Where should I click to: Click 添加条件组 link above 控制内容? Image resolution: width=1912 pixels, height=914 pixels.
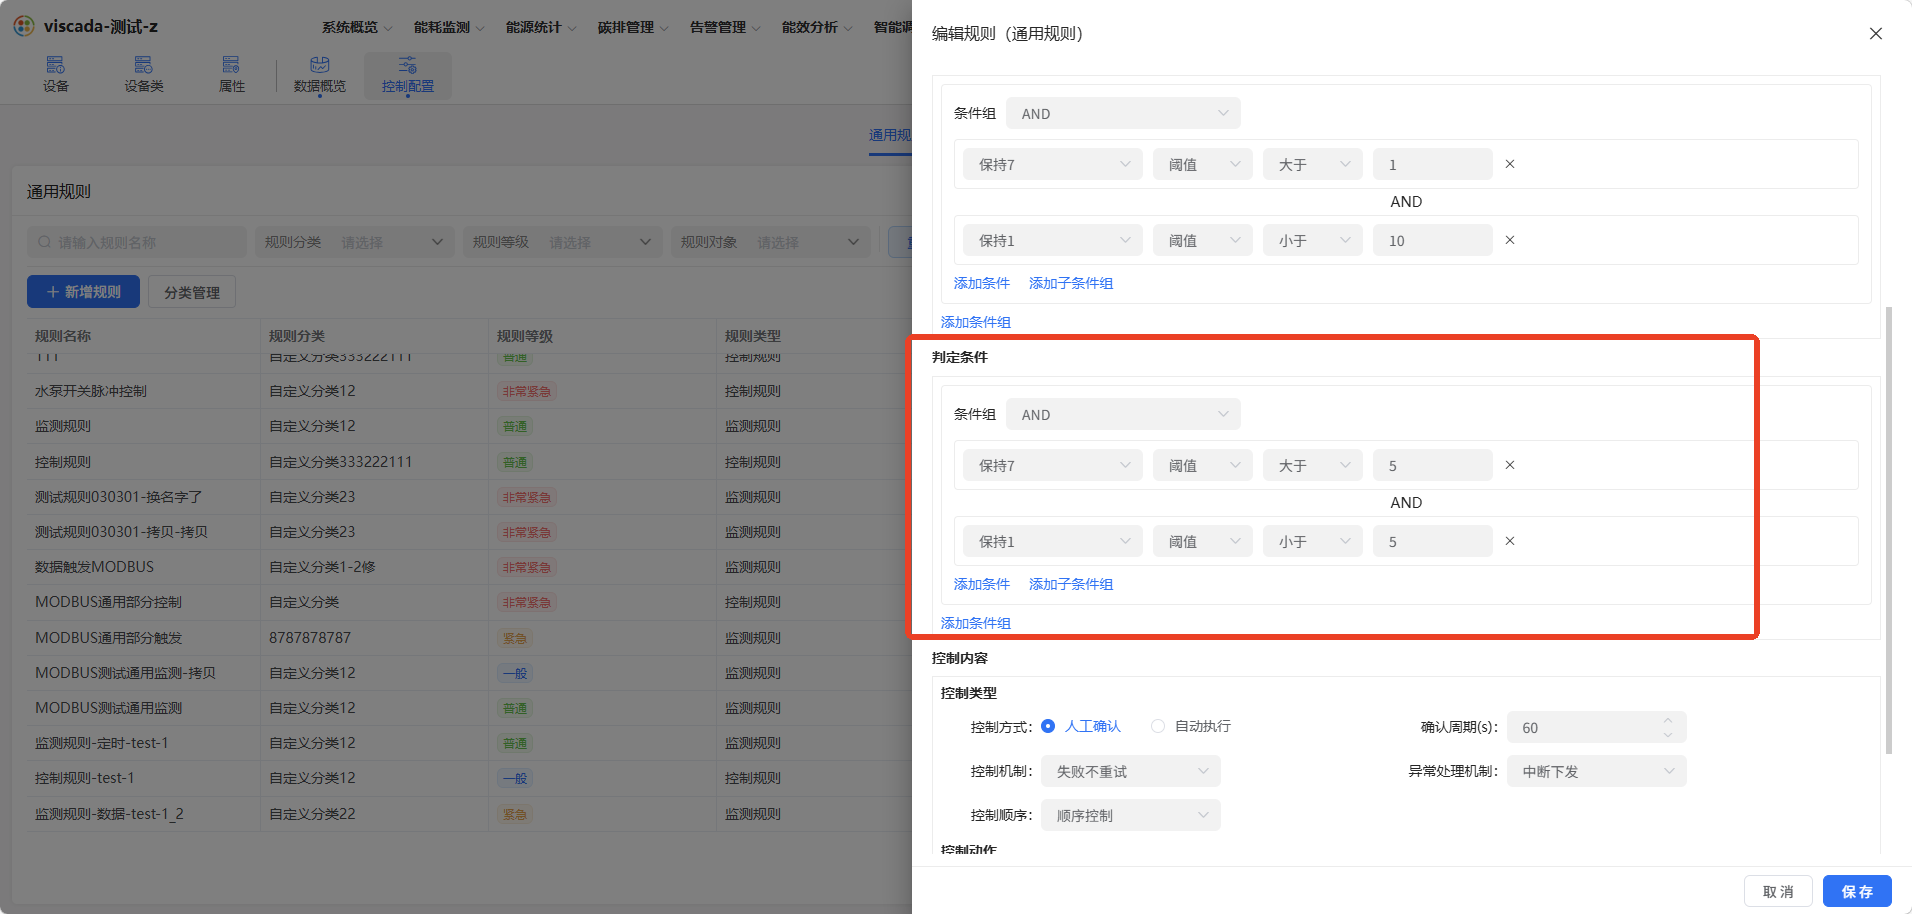(976, 623)
